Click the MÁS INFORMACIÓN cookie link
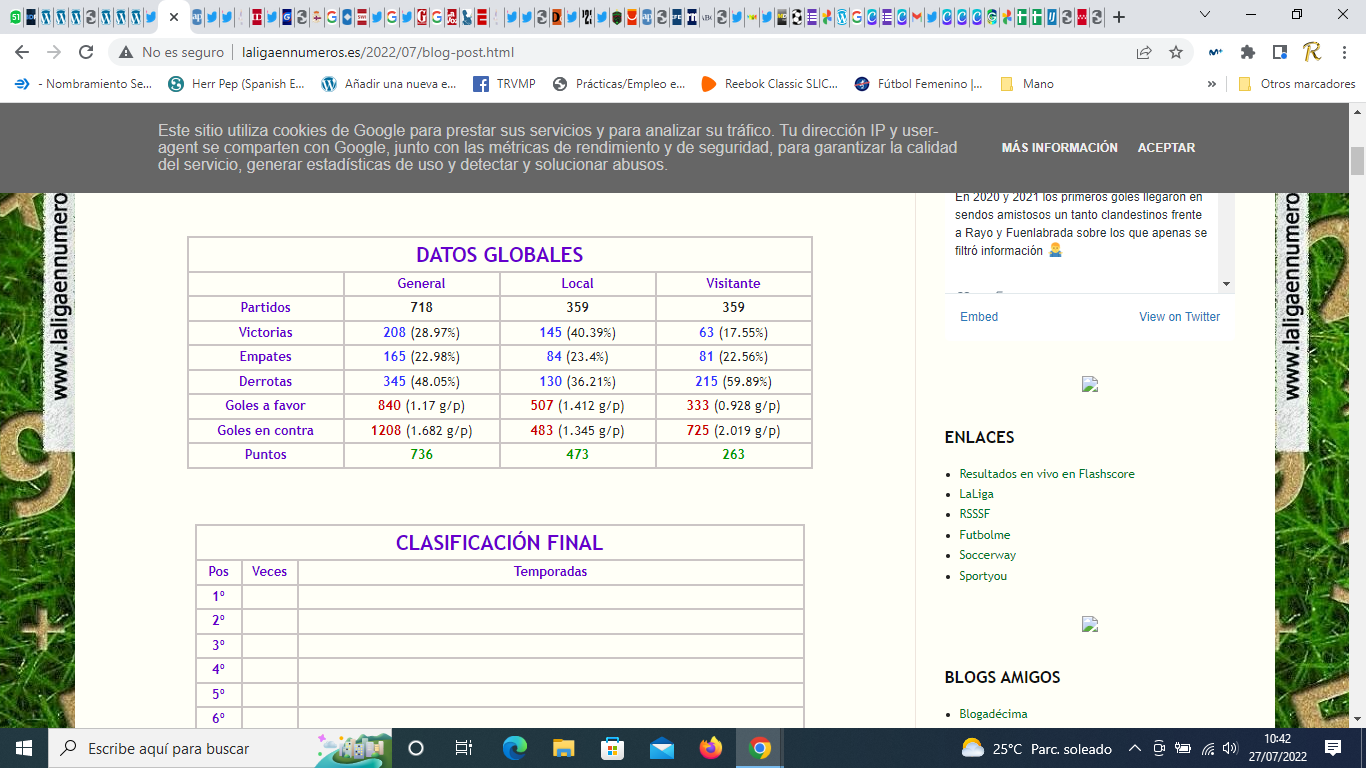 (1059, 147)
